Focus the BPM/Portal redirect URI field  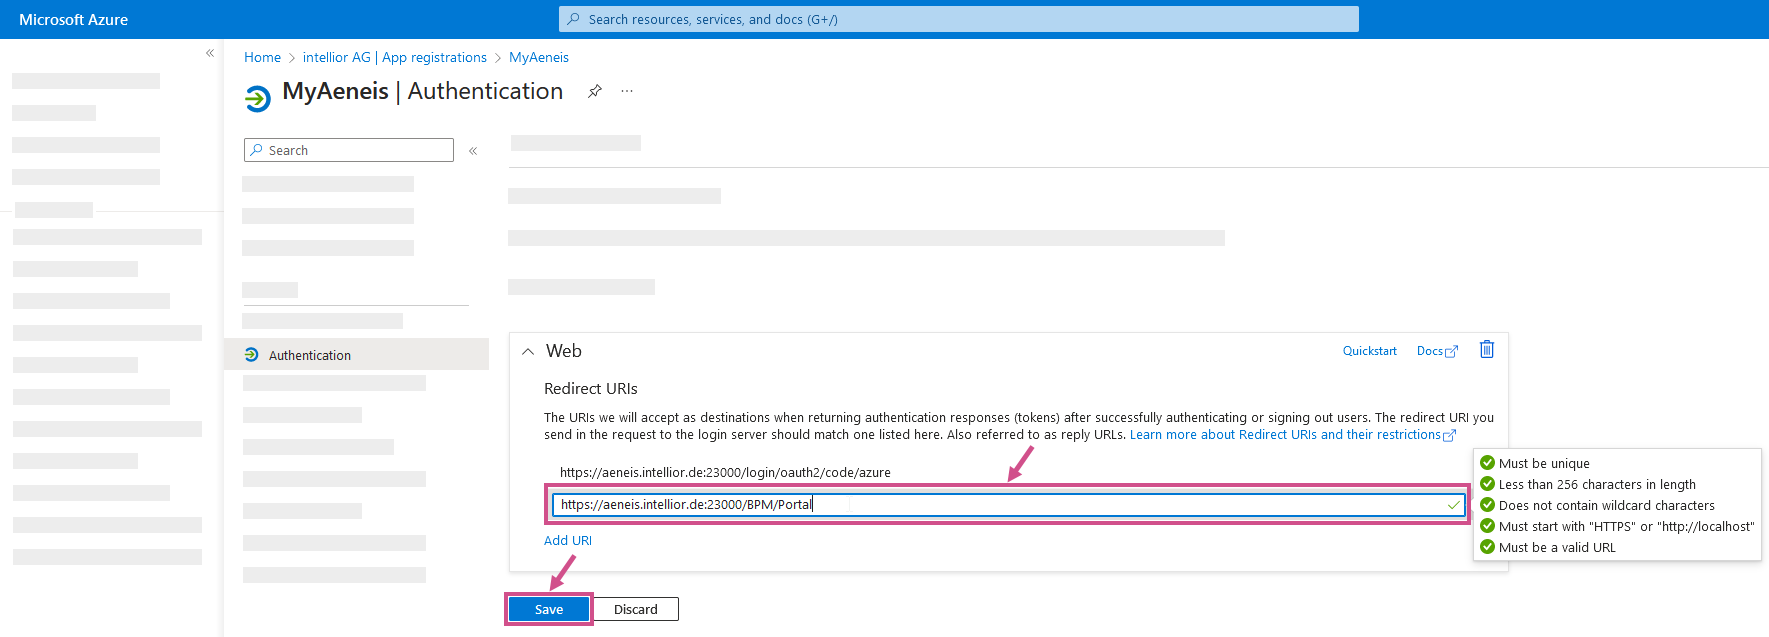coord(1000,505)
